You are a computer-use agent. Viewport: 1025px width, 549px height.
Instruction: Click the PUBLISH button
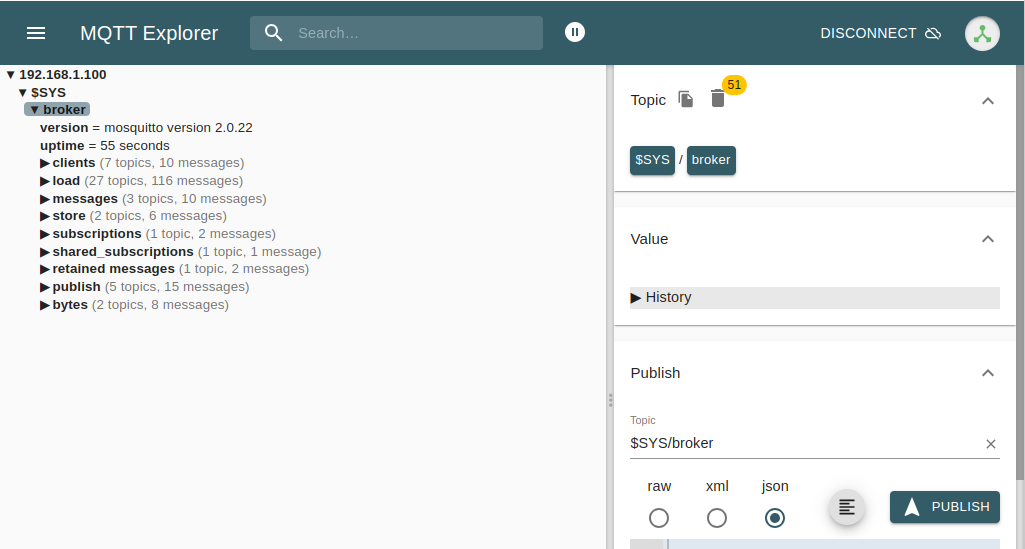coord(945,507)
